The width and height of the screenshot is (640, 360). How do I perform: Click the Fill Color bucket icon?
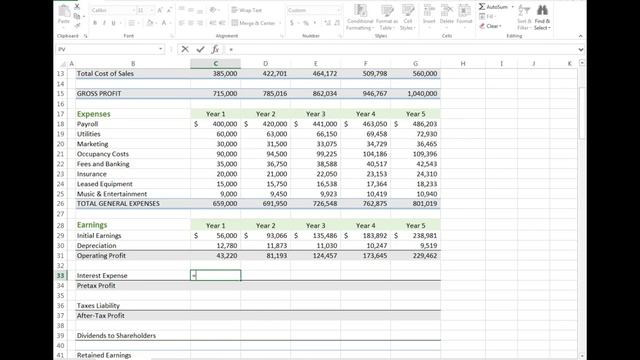coord(149,23)
